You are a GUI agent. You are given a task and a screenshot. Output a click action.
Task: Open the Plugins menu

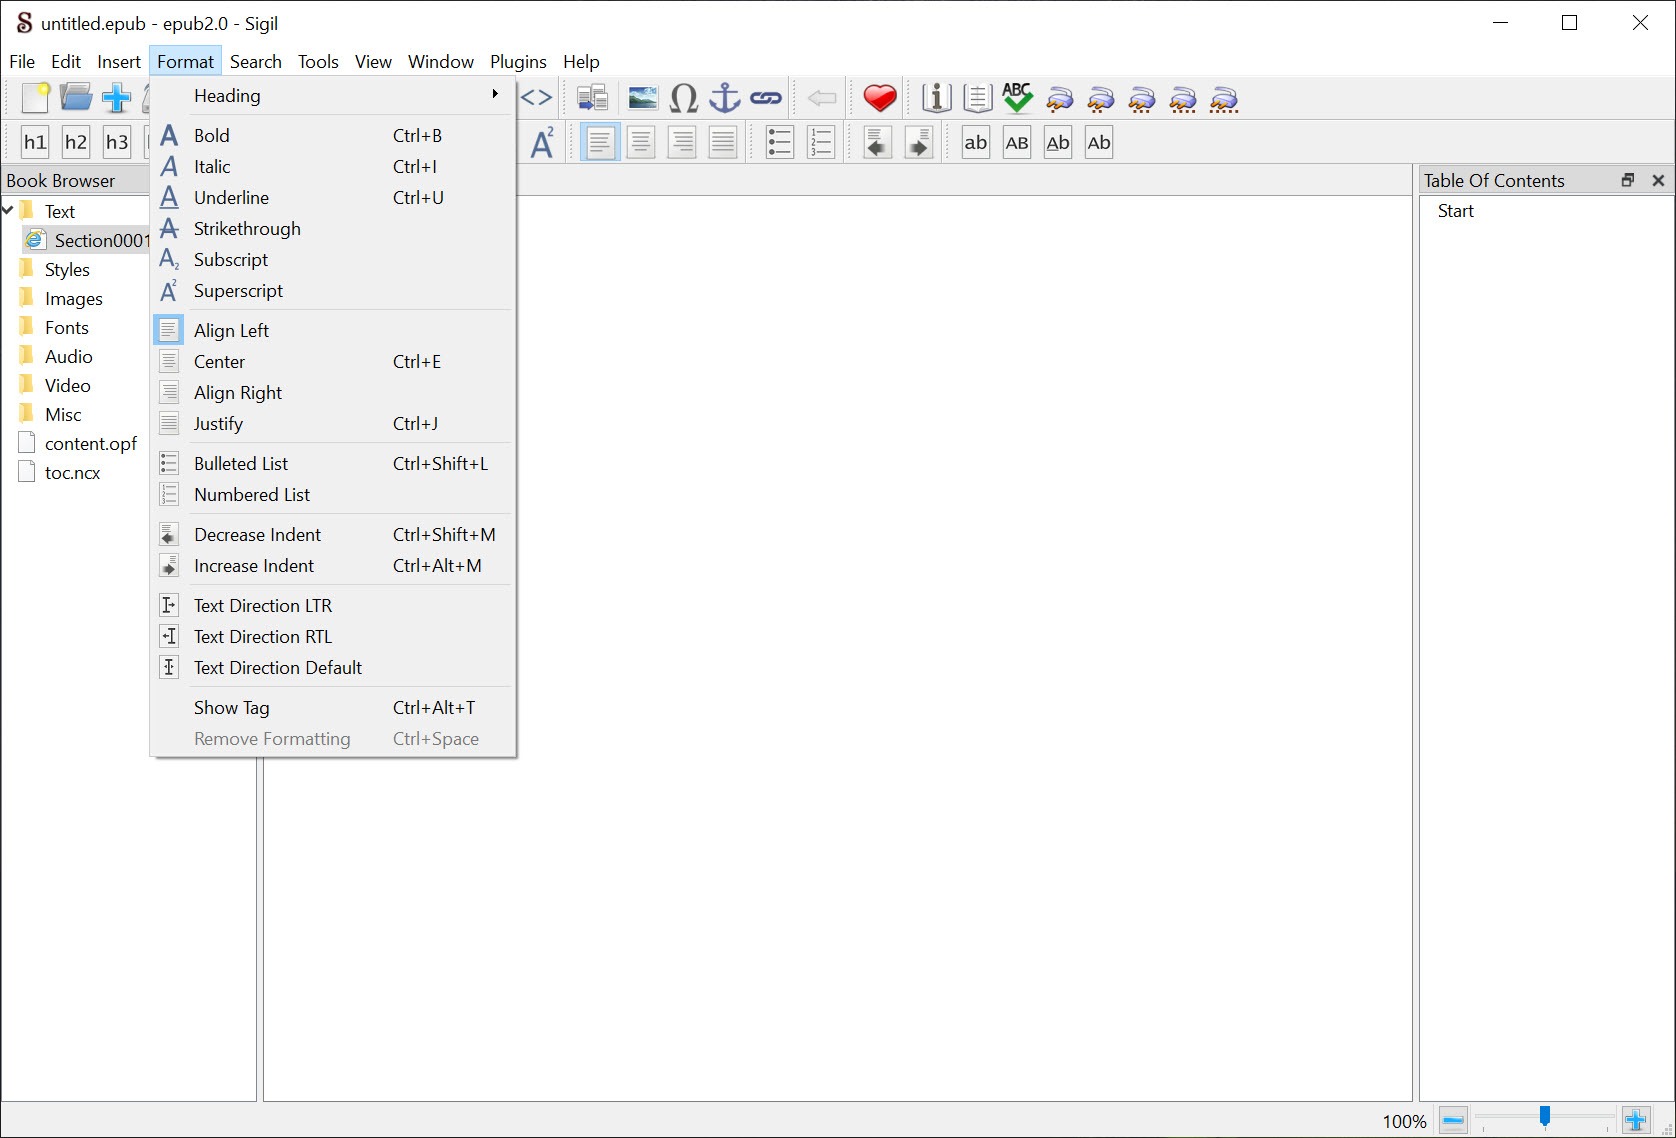[x=517, y=62]
